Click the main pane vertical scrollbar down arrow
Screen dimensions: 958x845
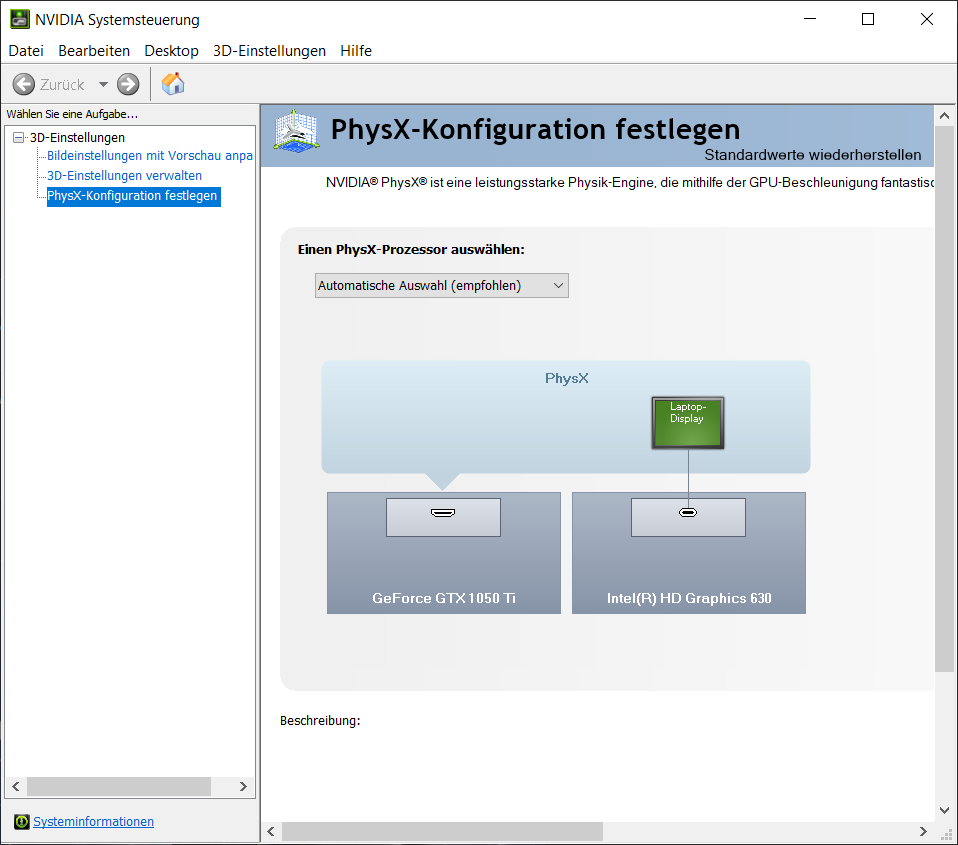click(945, 810)
